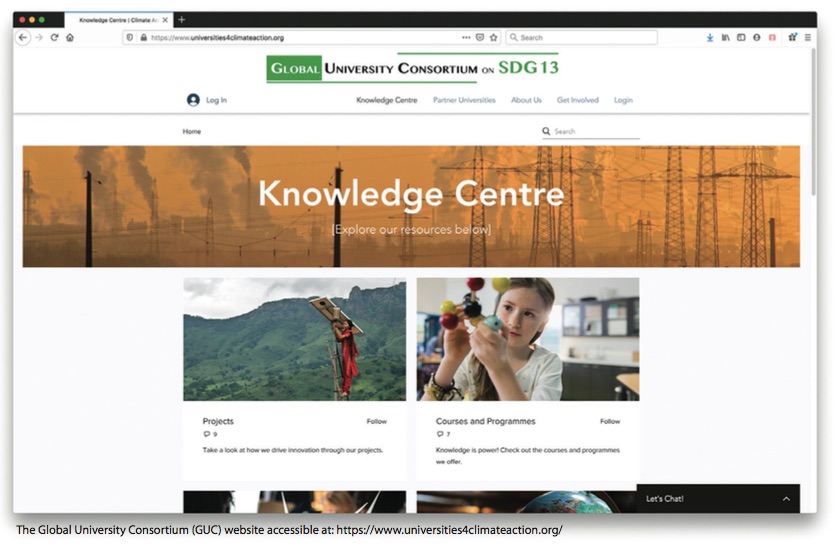Click the red extension icon in toolbar
This screenshot has width=840, height=554.
(772, 38)
